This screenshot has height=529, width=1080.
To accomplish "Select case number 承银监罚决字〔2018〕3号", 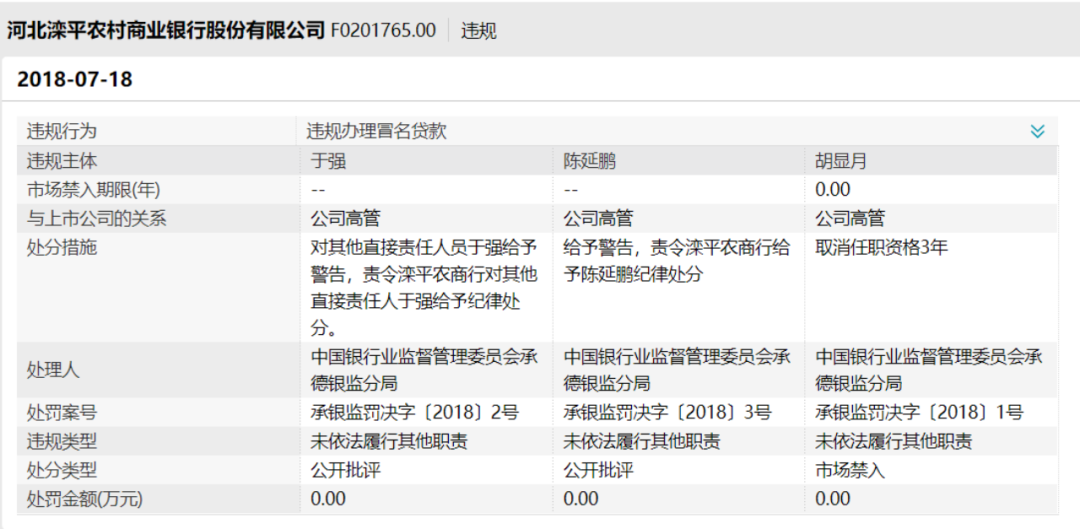I will click(667, 413).
